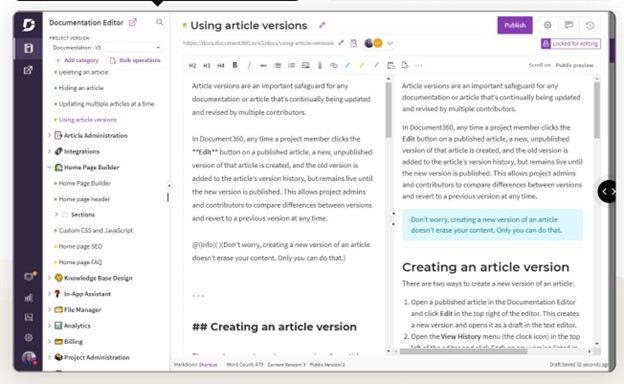Insert horizontal rule line
The image size is (624, 384).
[263, 65]
